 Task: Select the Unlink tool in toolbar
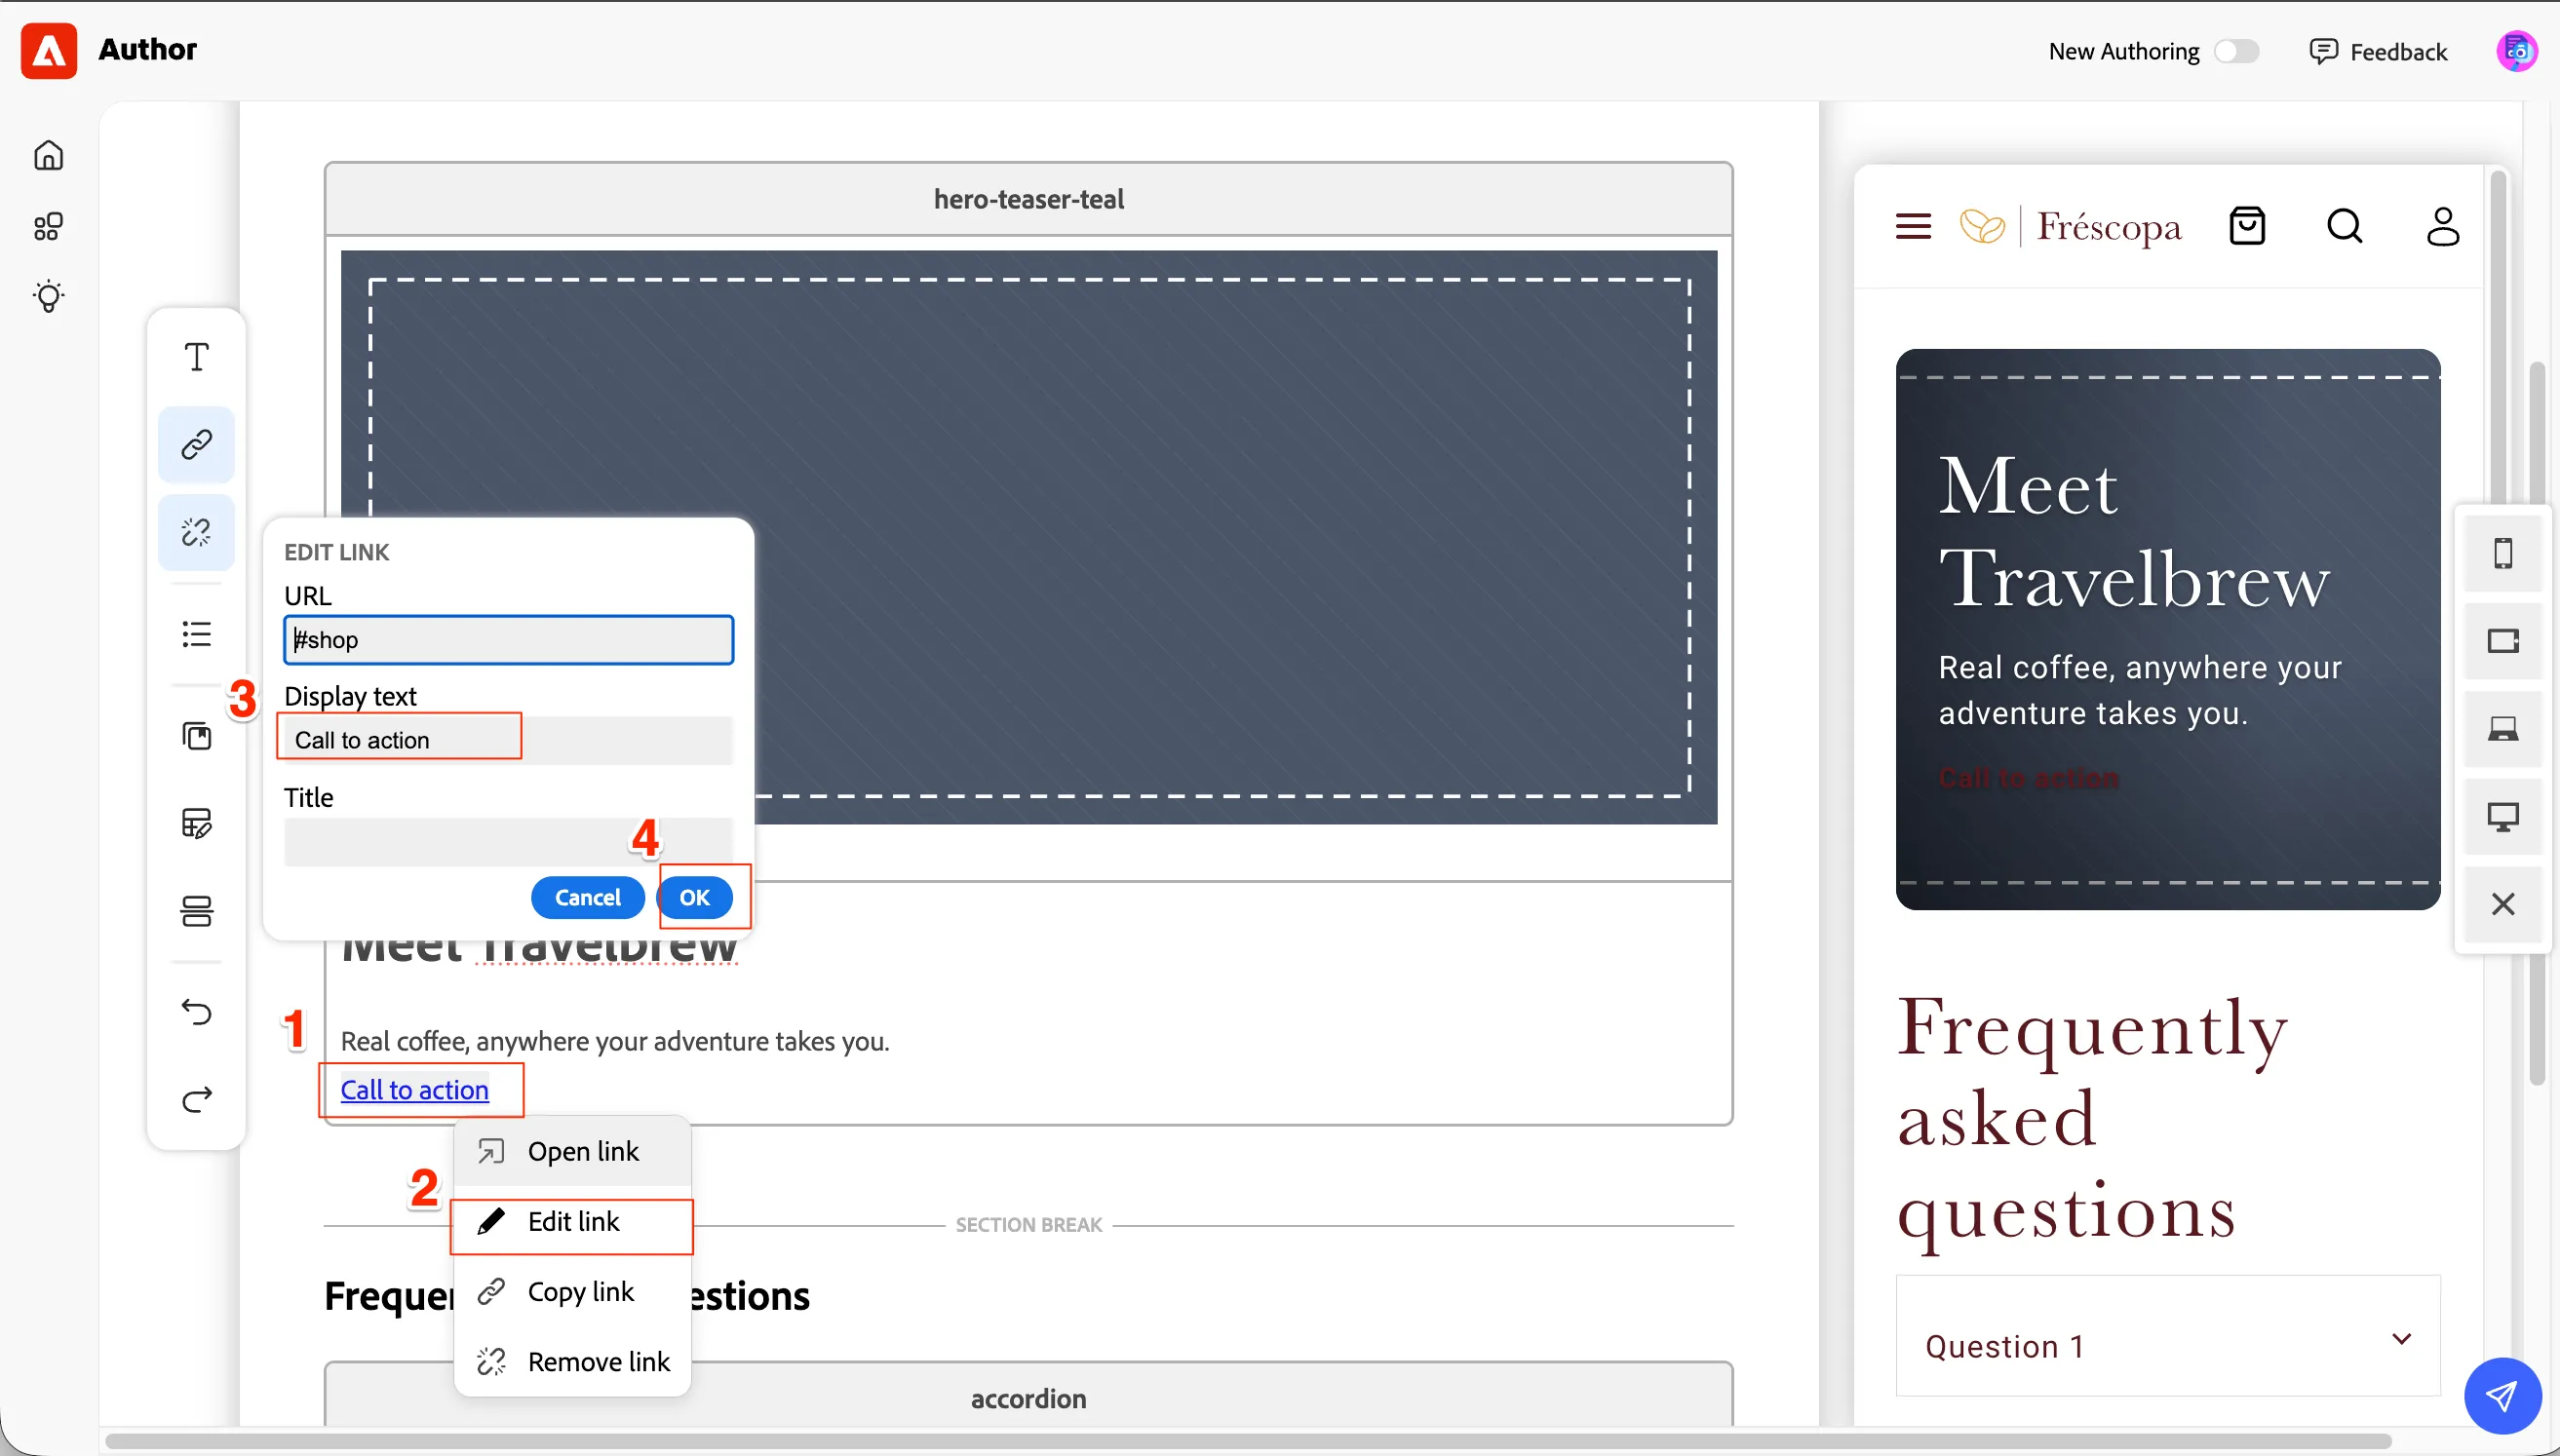coord(197,532)
